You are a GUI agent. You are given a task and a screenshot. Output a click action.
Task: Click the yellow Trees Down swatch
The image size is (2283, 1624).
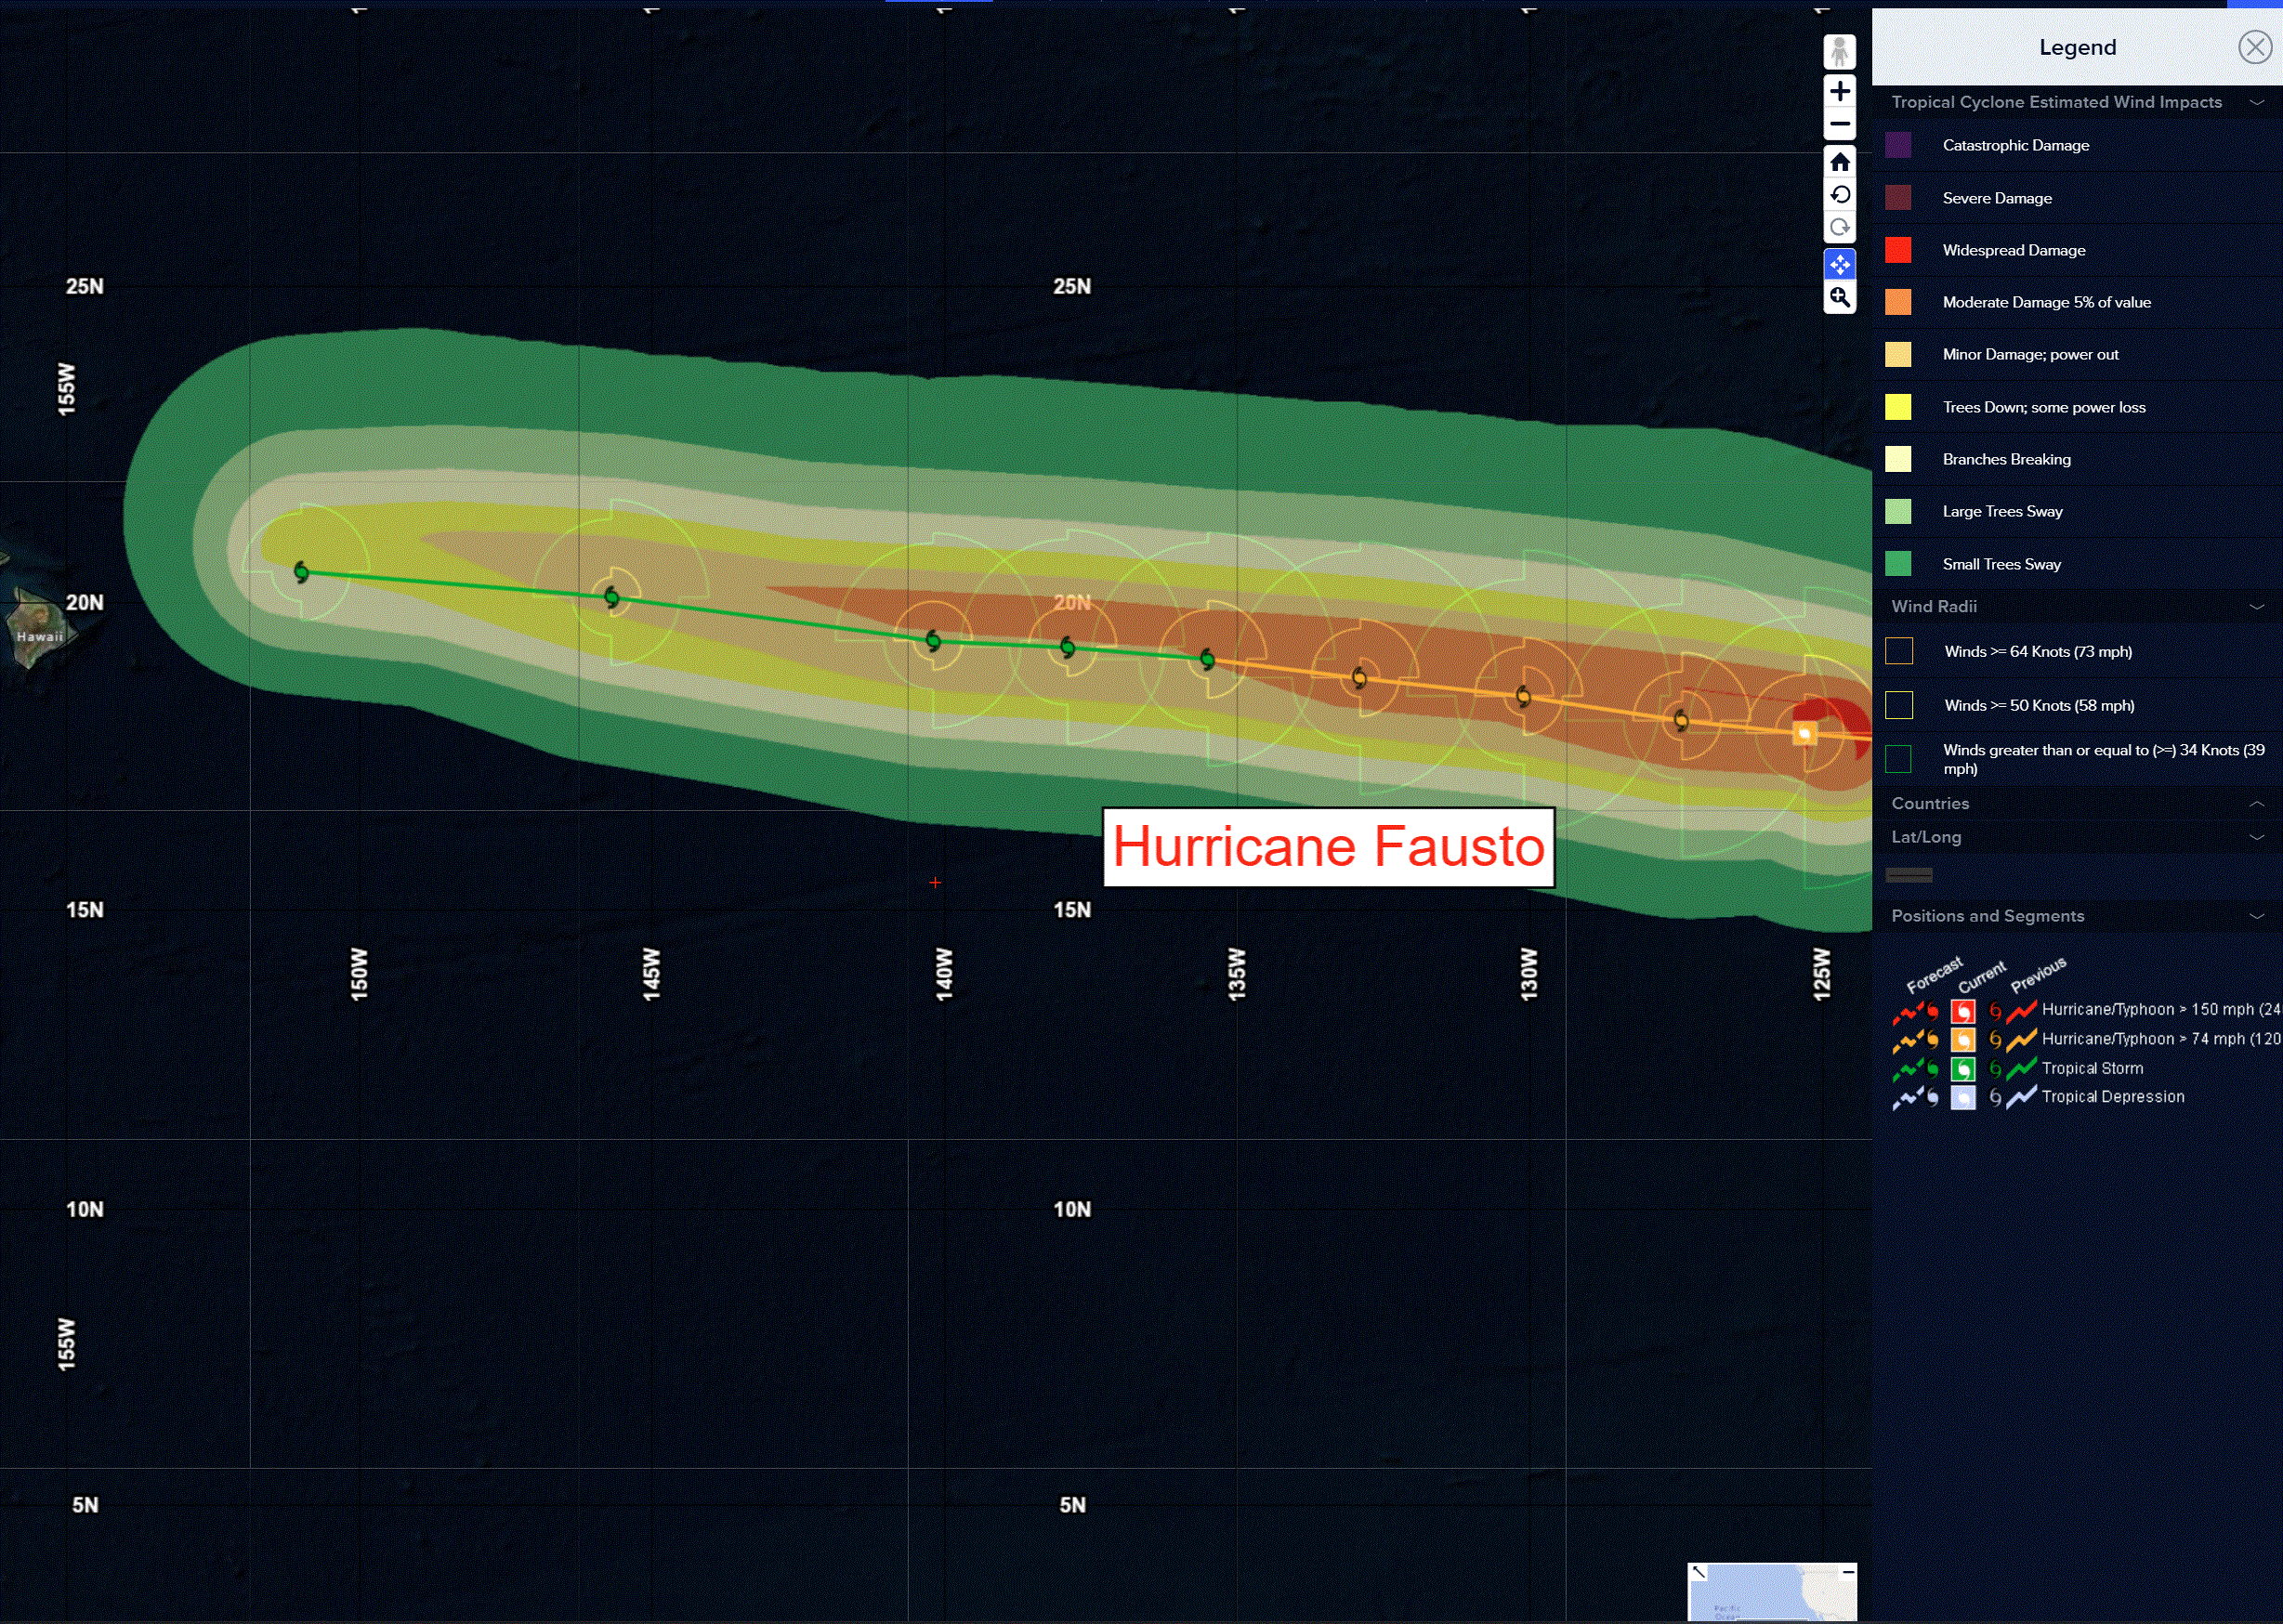pos(1897,407)
